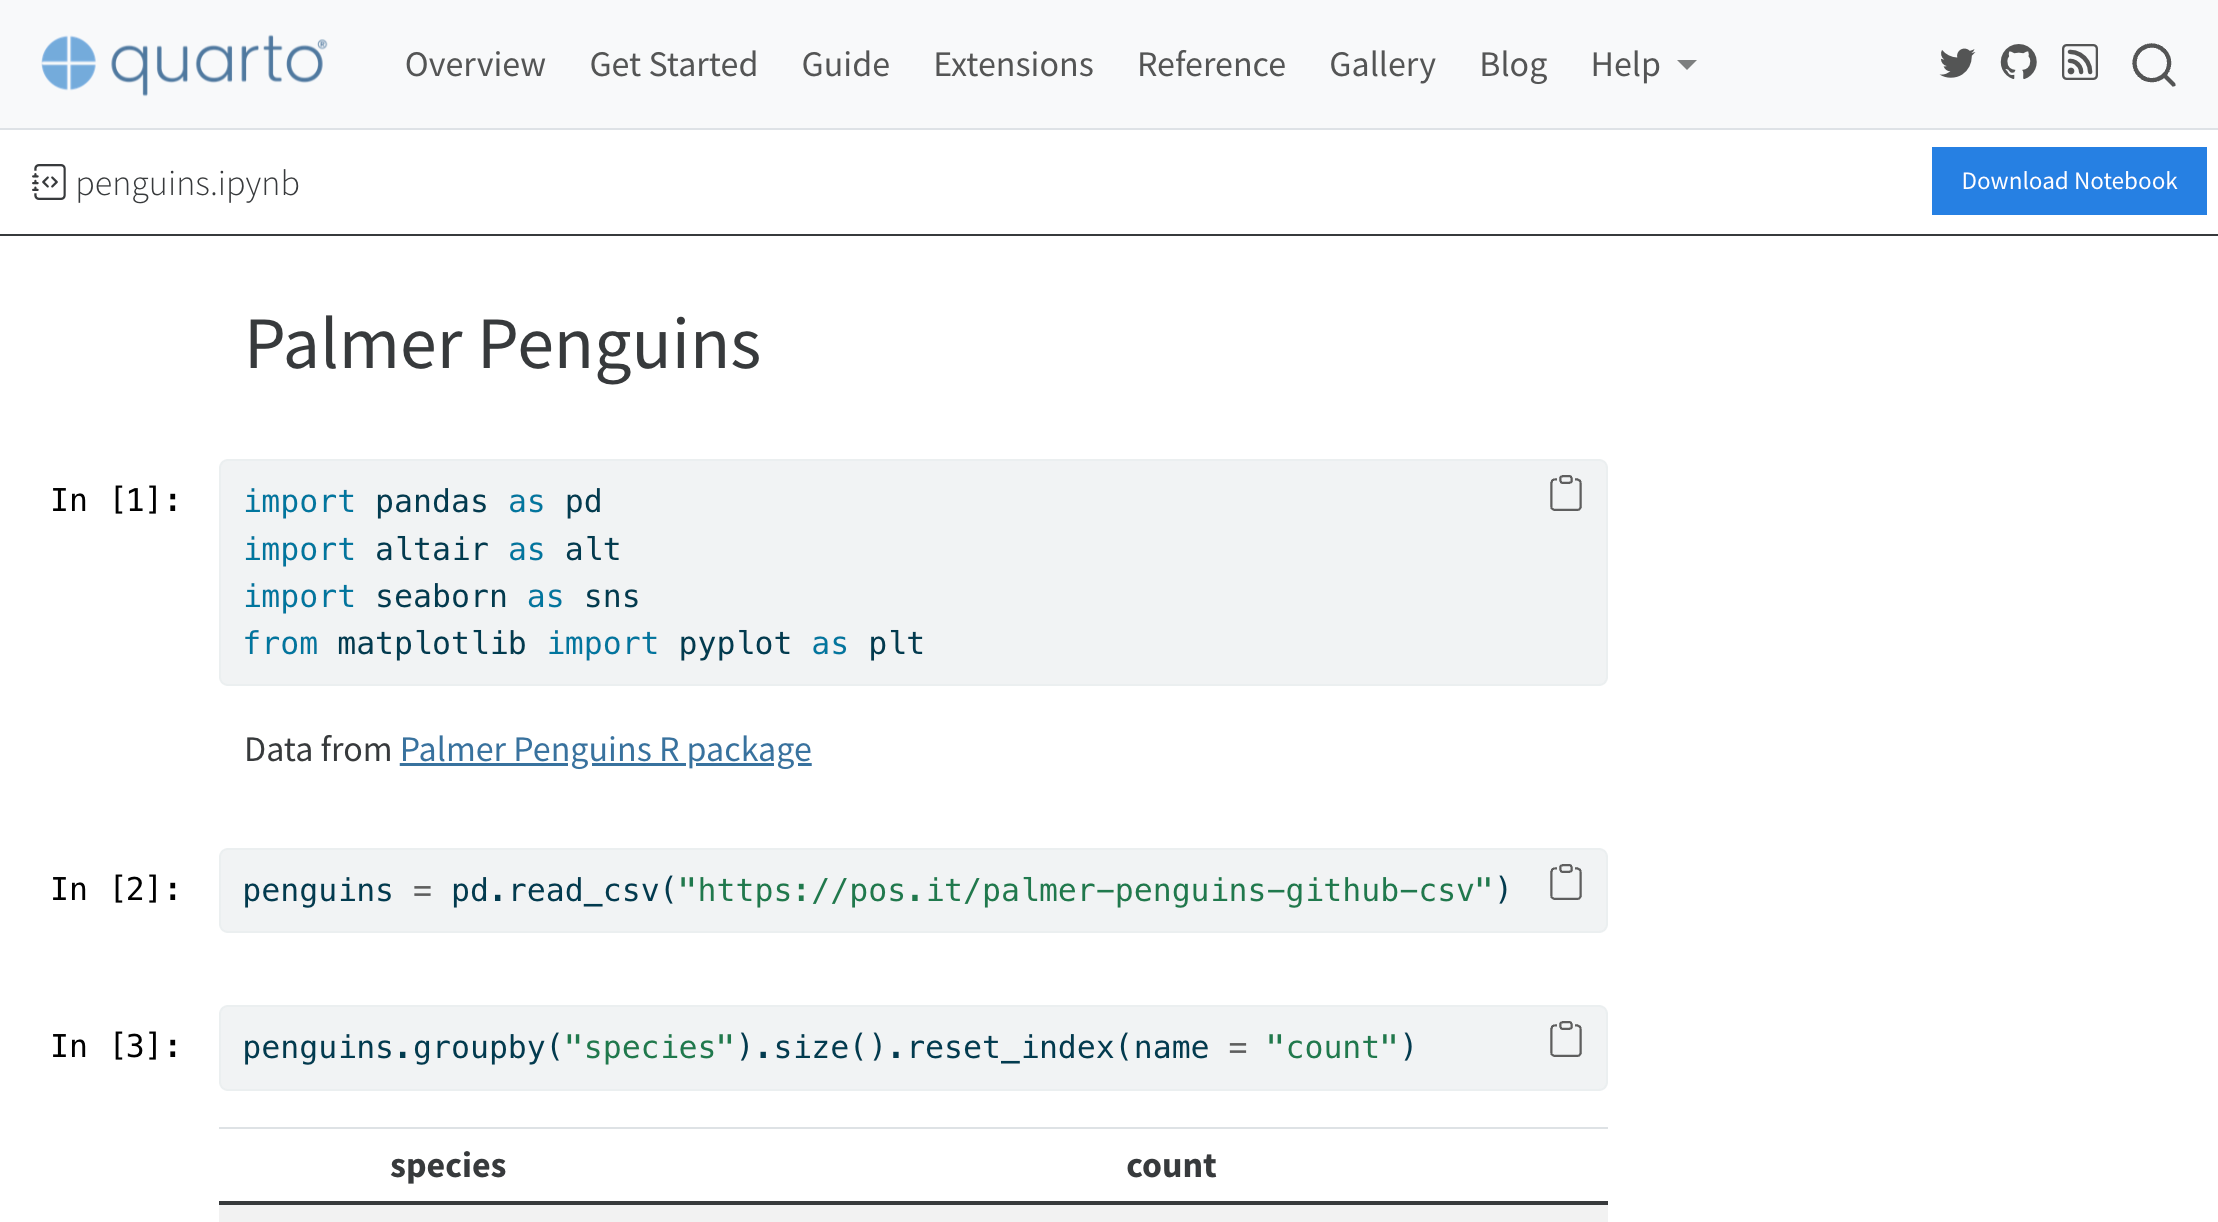Follow the Palmer Penguins R package link
Image resolution: width=2218 pixels, height=1222 pixels.
click(x=605, y=748)
